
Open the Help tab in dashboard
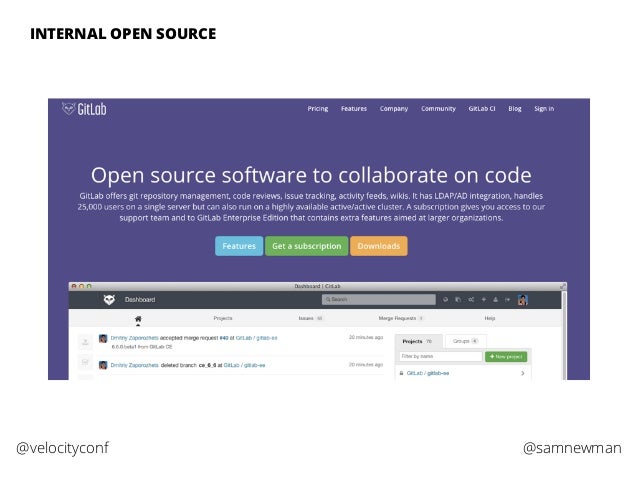tap(490, 318)
